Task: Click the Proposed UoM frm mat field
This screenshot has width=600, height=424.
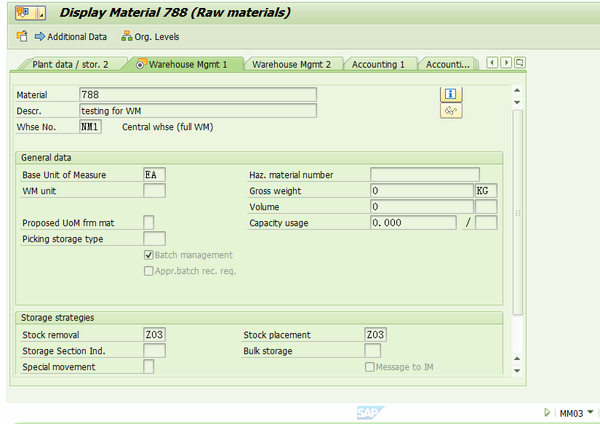Action: (148, 222)
